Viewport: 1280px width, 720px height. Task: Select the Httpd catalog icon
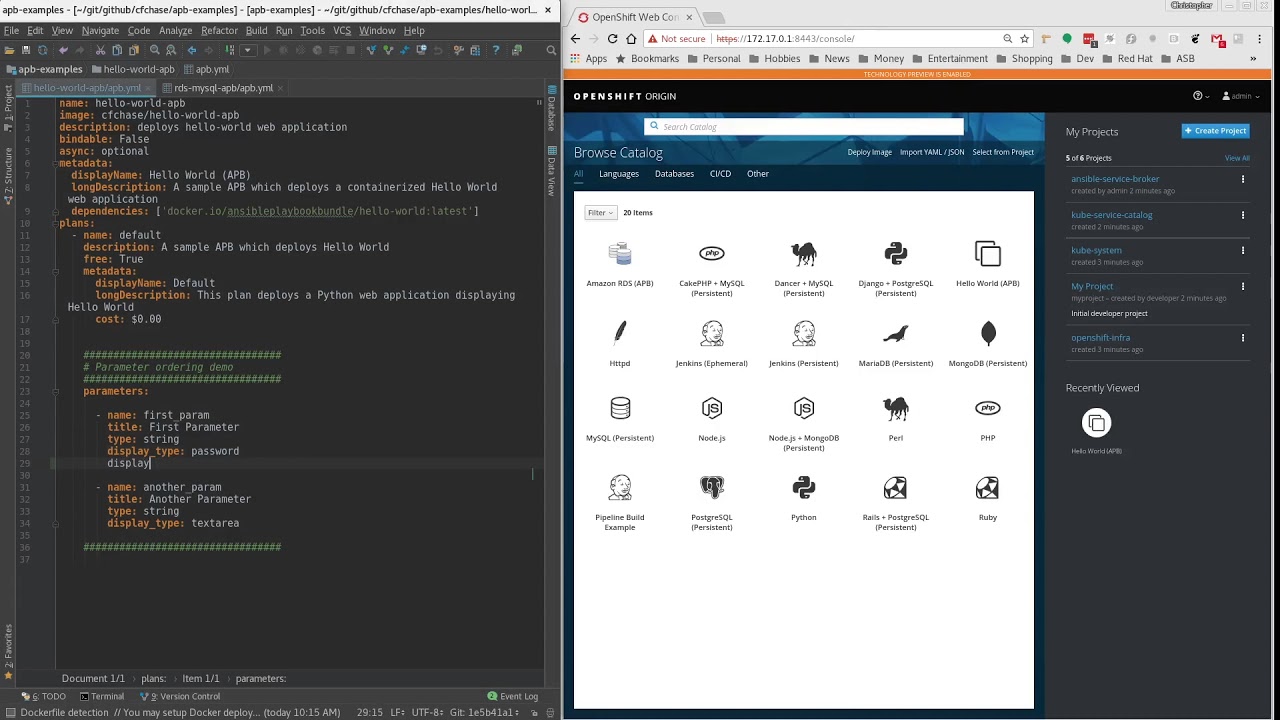point(620,333)
